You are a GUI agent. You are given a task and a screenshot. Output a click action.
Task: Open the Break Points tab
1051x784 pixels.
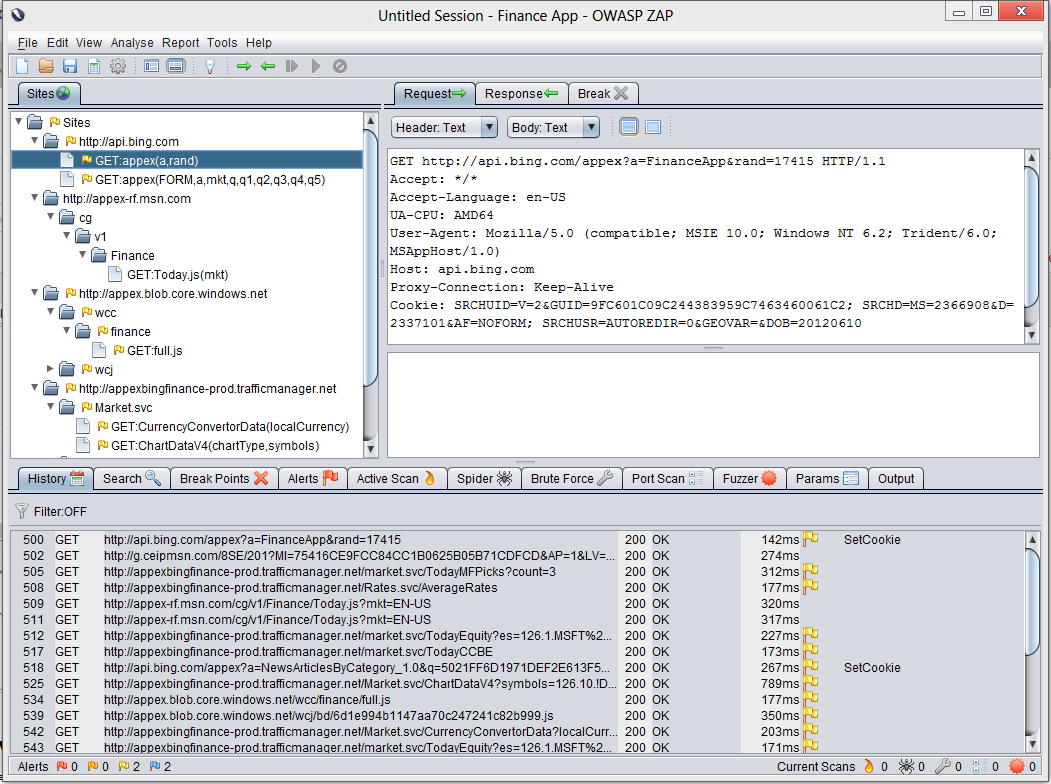point(224,478)
